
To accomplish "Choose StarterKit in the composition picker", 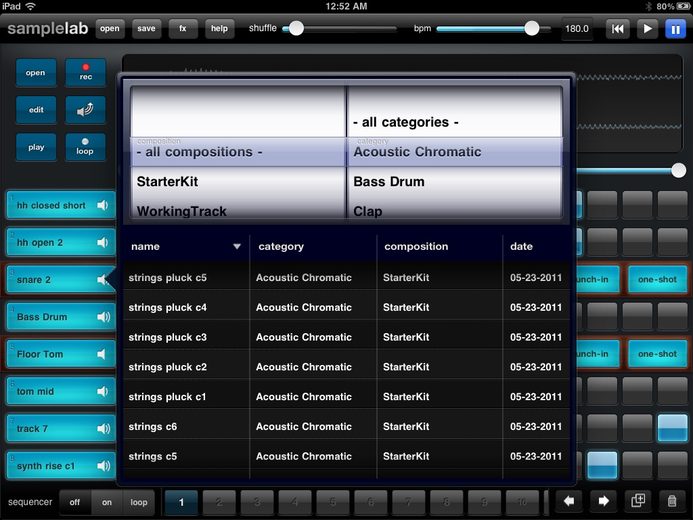I will pyautogui.click(x=238, y=182).
